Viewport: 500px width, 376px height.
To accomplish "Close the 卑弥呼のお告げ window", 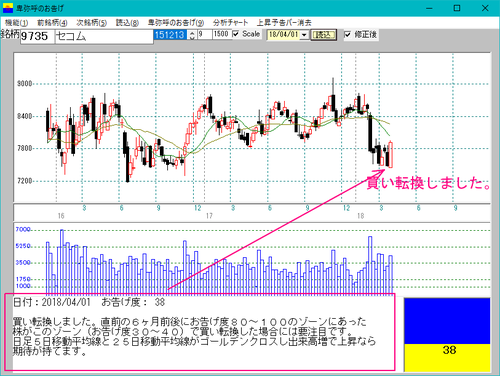I will (485, 8).
